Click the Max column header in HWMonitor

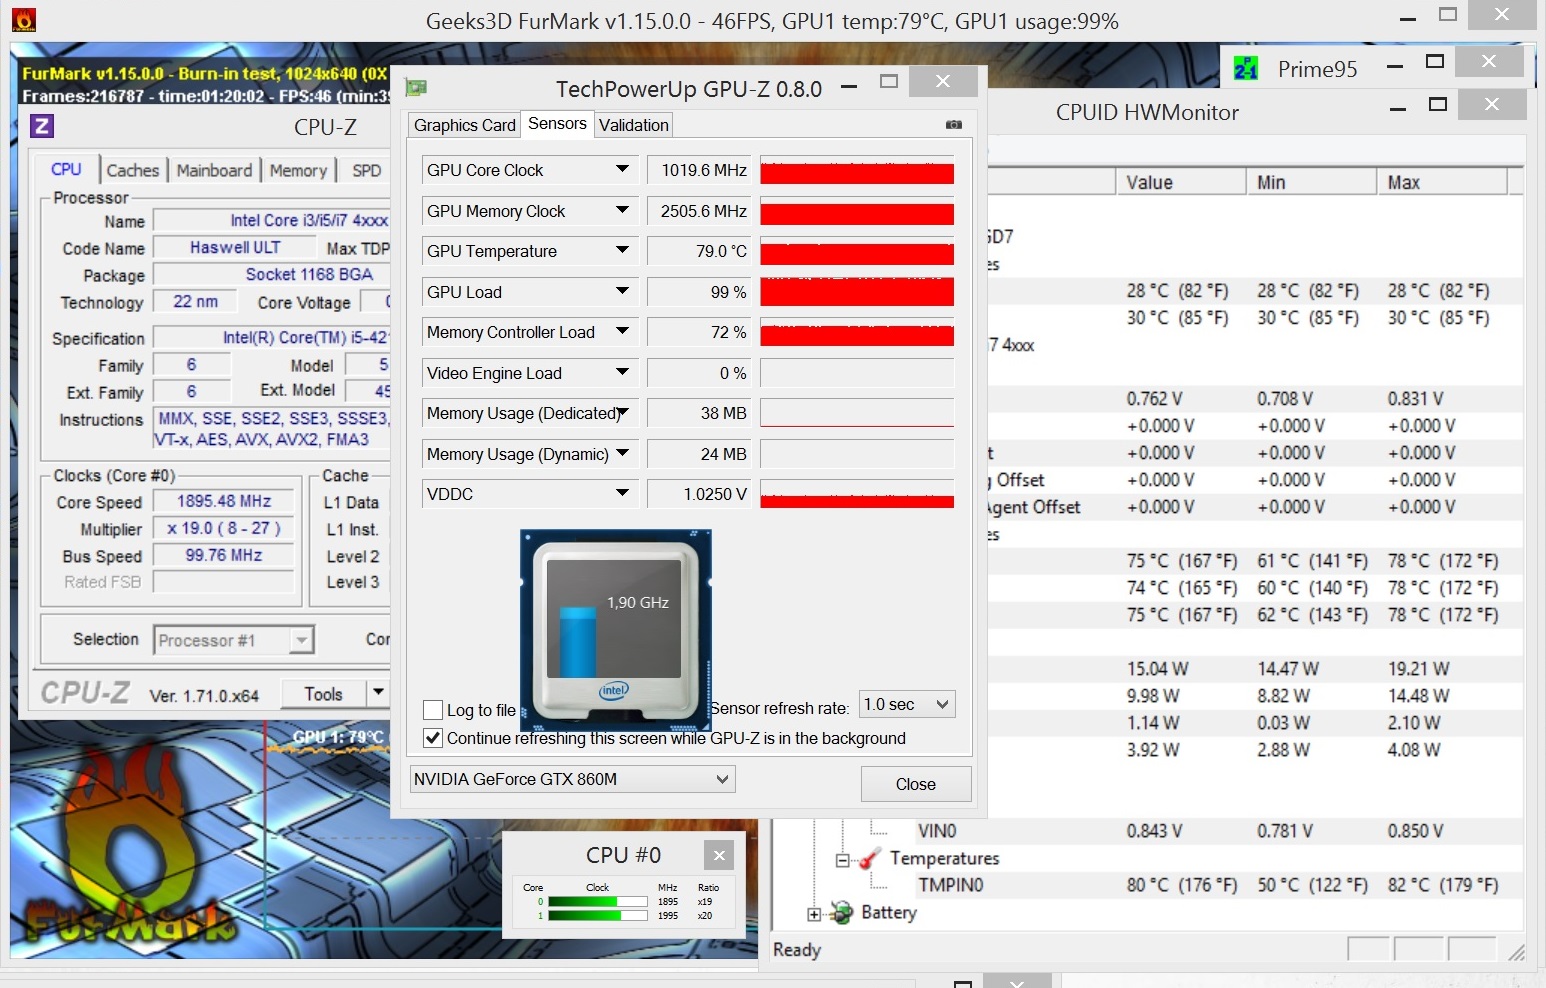click(x=1442, y=182)
